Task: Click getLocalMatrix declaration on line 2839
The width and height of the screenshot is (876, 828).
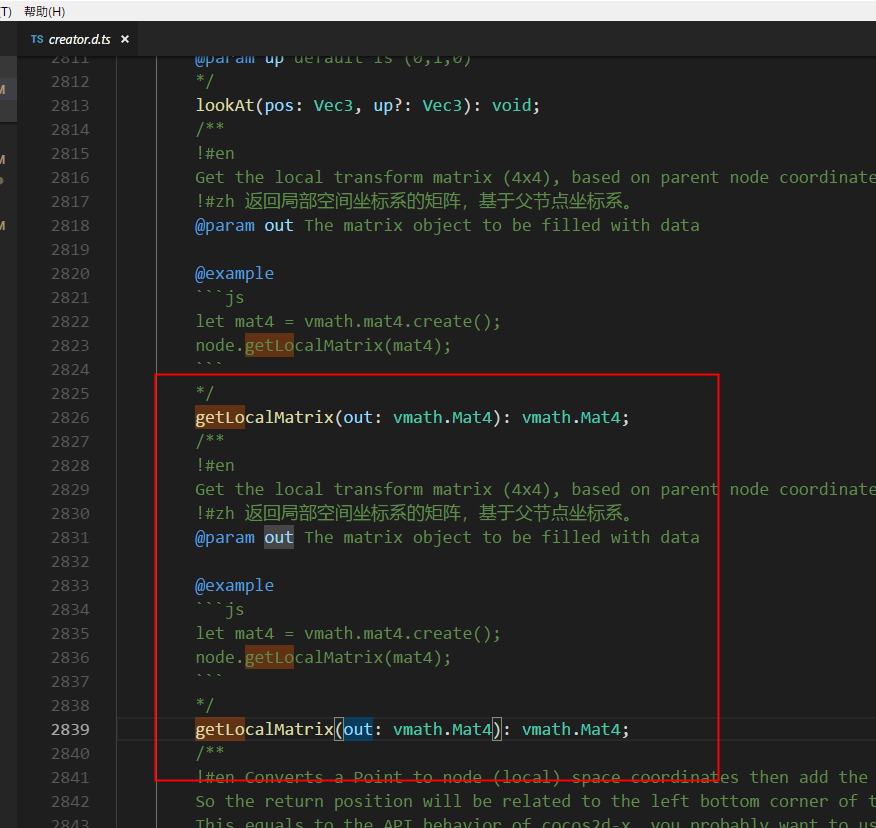Action: [264, 730]
